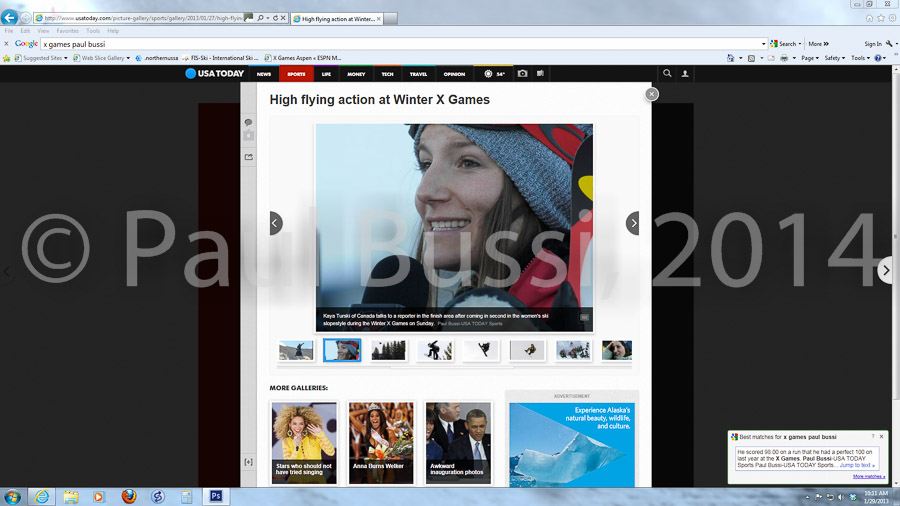Viewport: 900px width, 506px height.
Task: Open the USA TODAY site search magnifier
Action: [667, 73]
